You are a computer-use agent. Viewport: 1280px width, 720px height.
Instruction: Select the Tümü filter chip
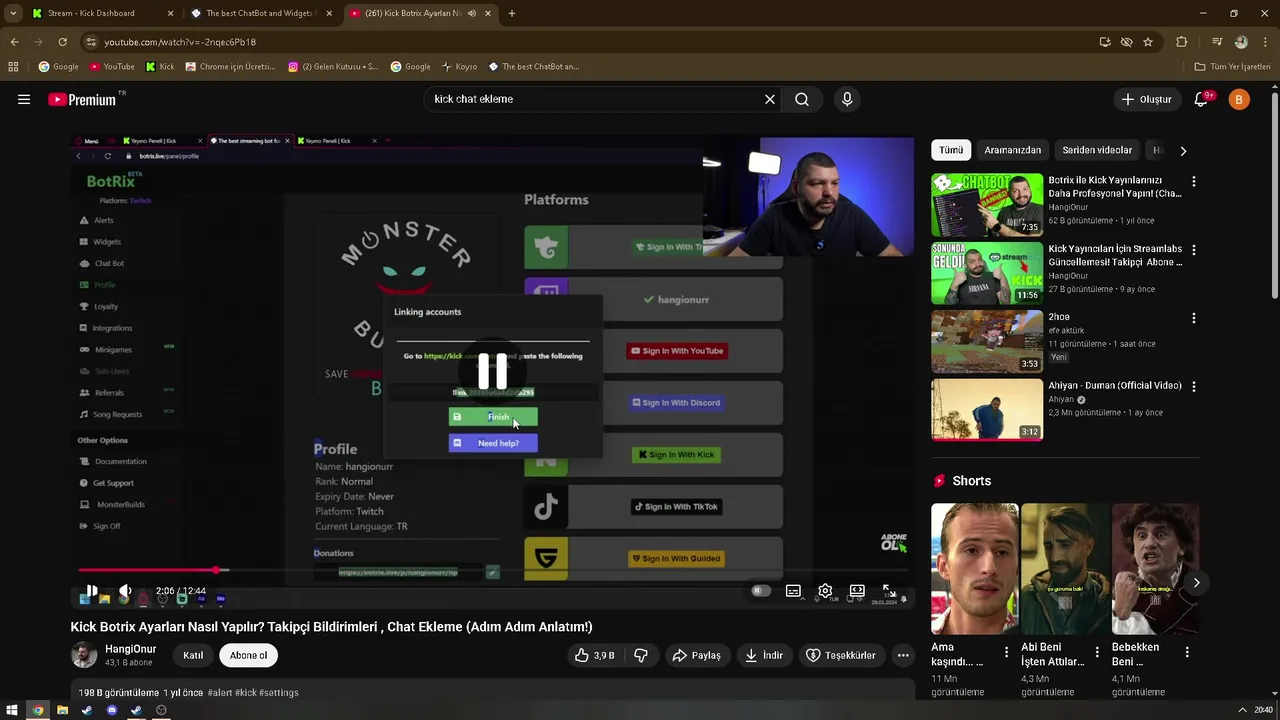click(951, 150)
